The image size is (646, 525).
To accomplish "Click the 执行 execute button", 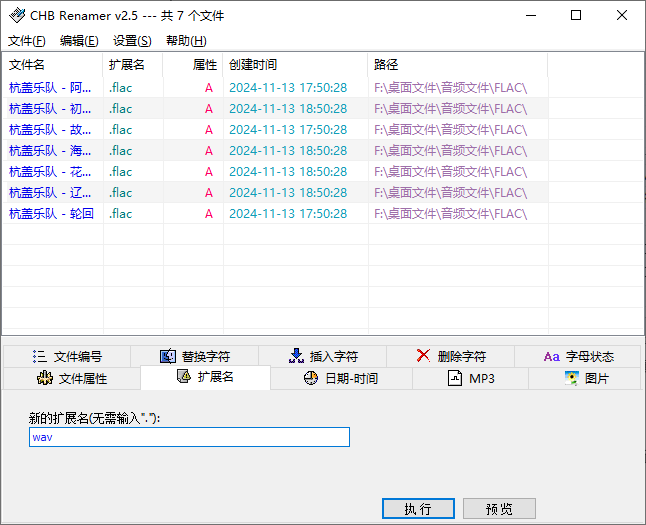I will 418,509.
